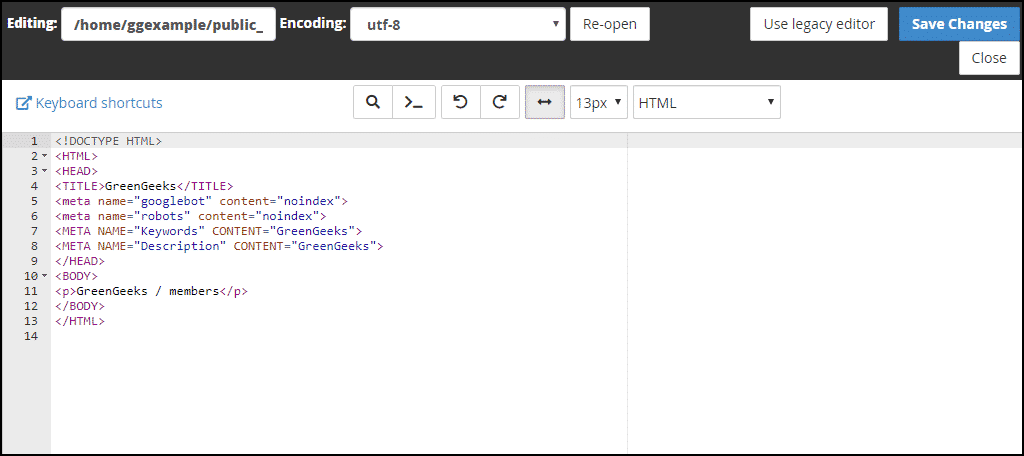Click the Re-open button
This screenshot has width=1024, height=456.
[x=610, y=24]
